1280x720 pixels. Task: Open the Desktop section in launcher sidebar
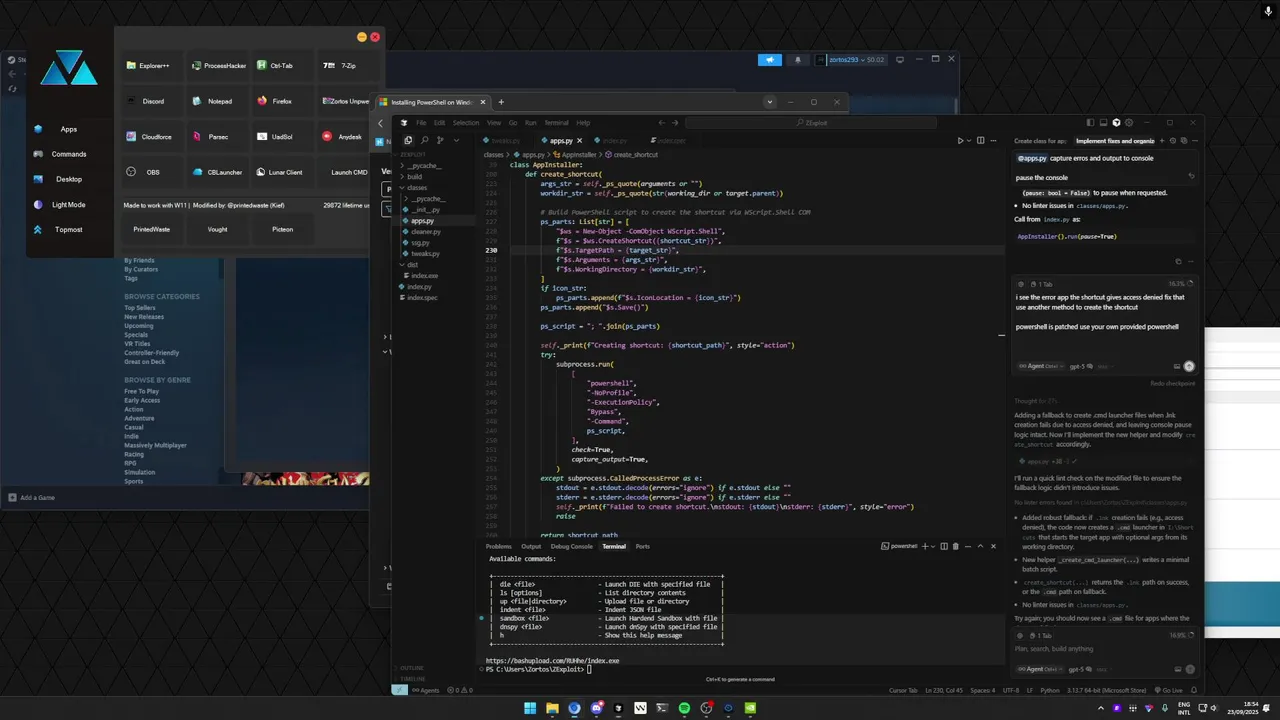coord(68,179)
